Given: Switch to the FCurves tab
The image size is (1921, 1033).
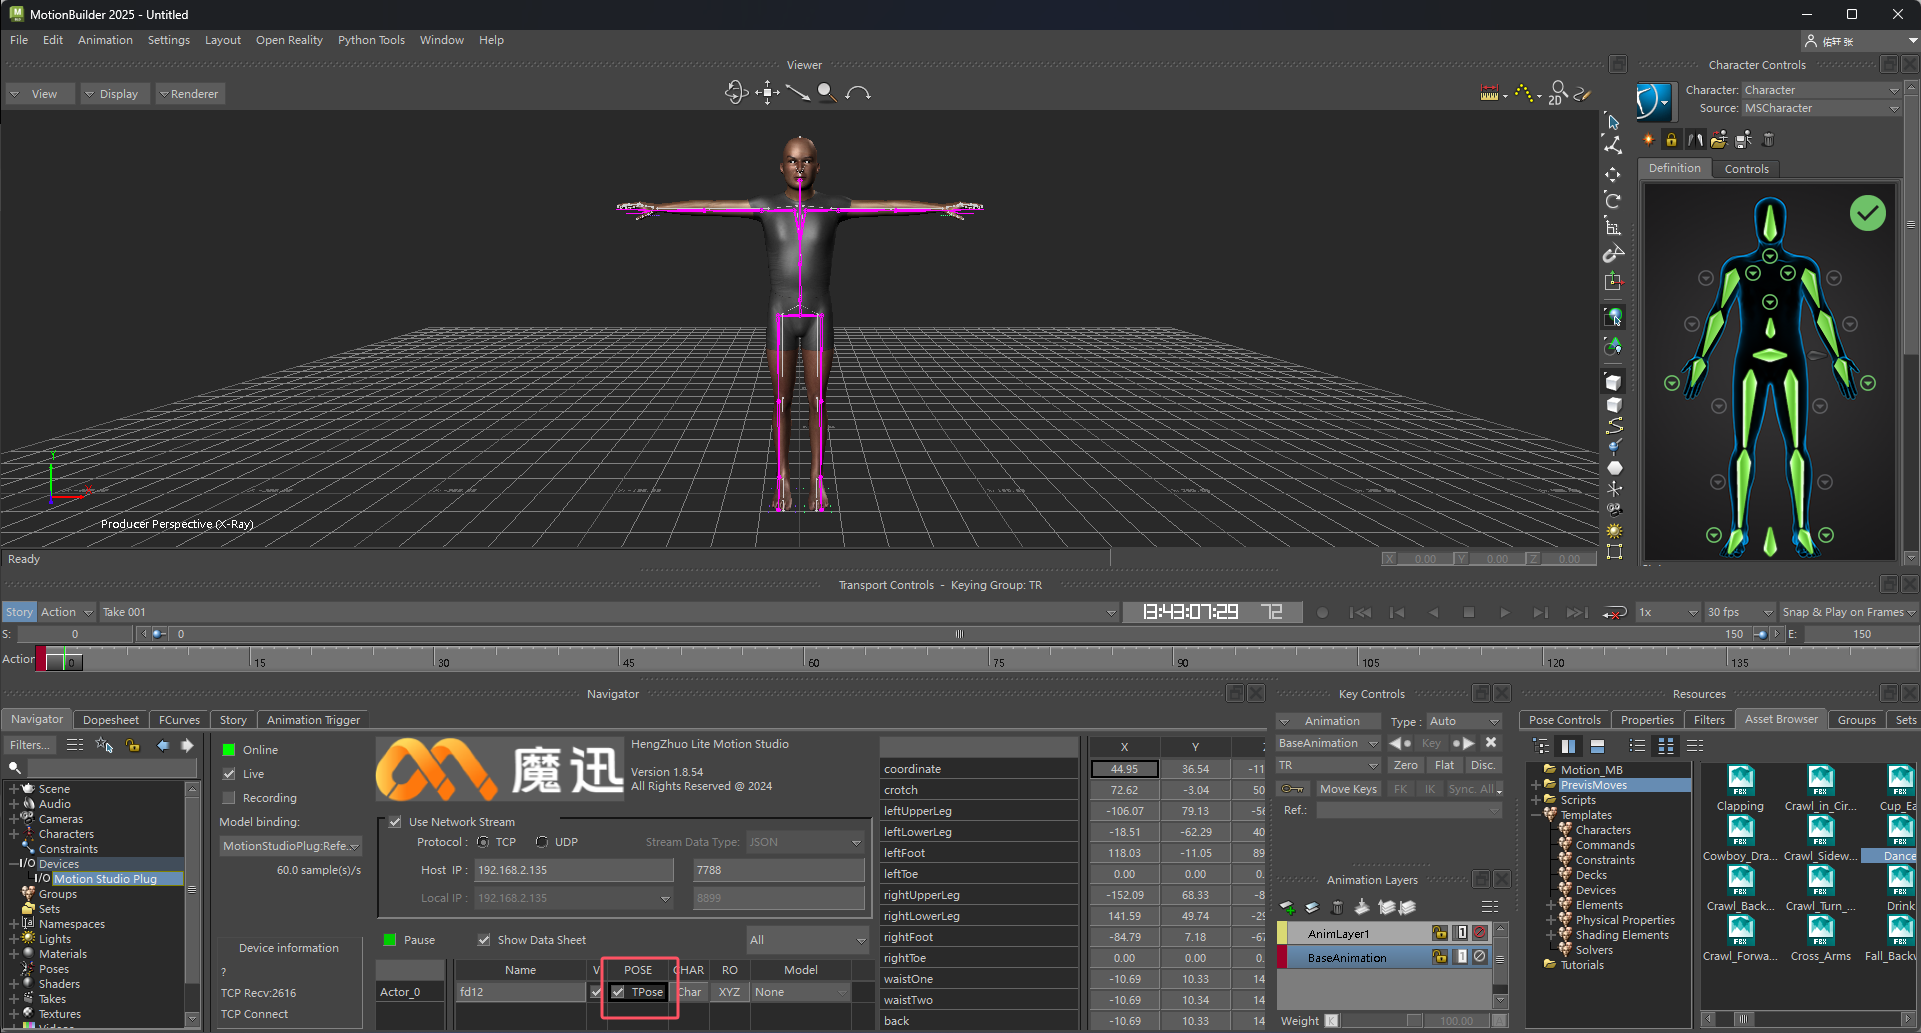Looking at the screenshot, I should point(179,720).
